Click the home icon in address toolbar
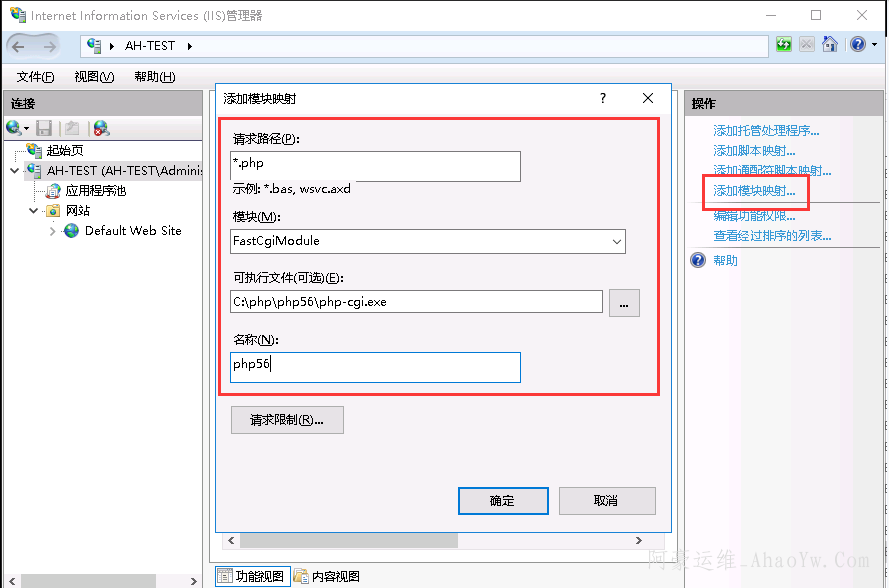This screenshot has width=889, height=588. 829,45
